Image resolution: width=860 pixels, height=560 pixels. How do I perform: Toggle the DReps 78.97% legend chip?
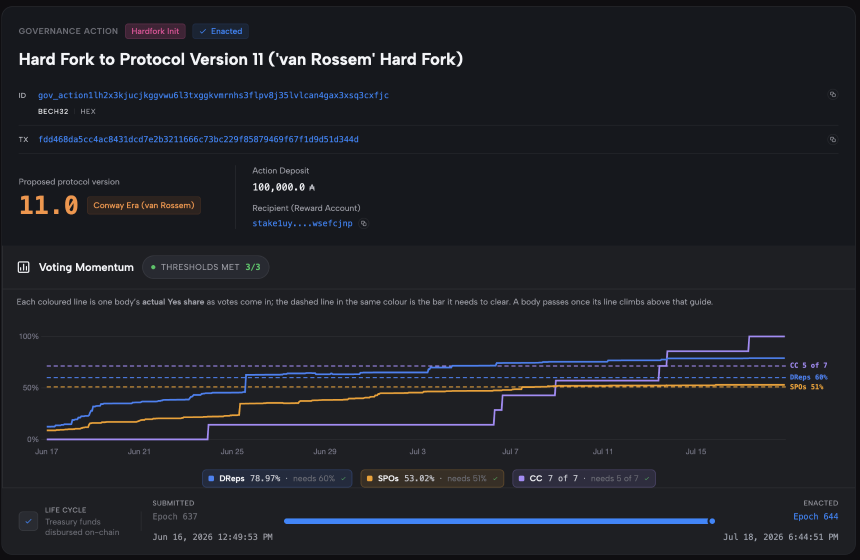pyautogui.click(x=278, y=478)
